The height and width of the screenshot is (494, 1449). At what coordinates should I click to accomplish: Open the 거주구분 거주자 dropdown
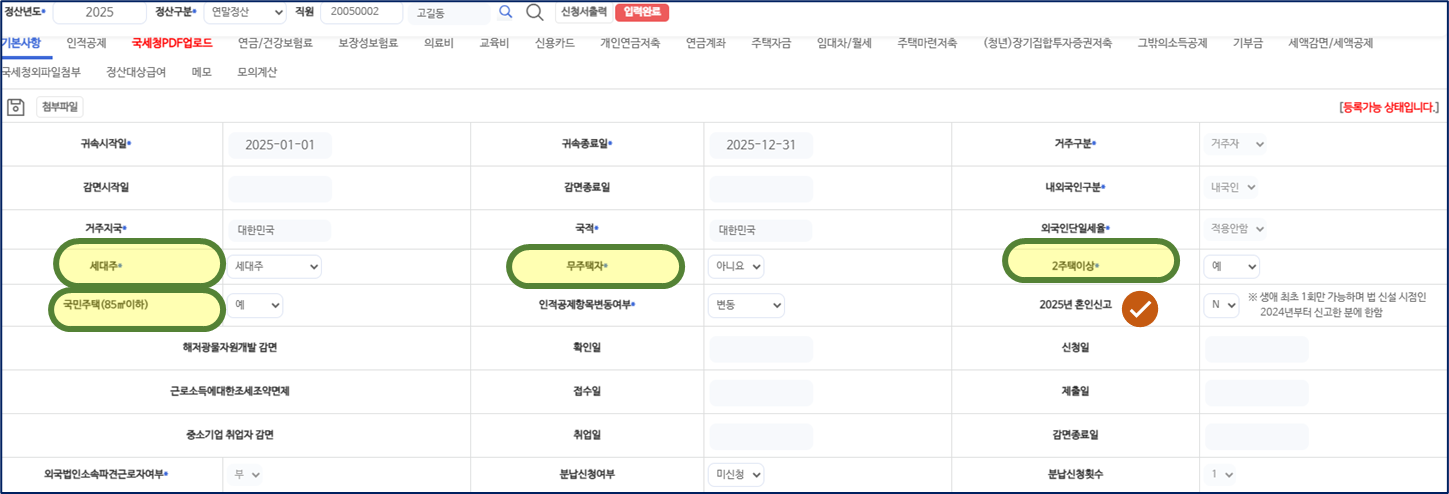(1234, 144)
